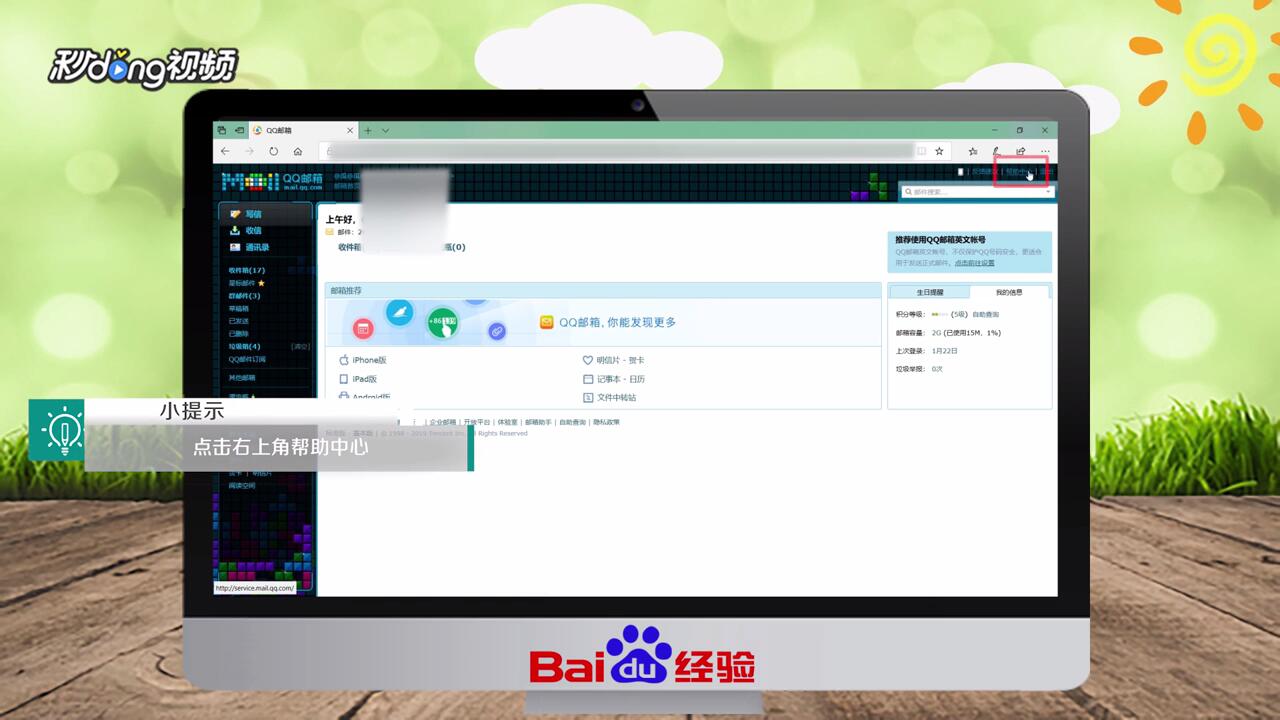Expand the tab preview chevron
This screenshot has width=1280, height=720.
point(385,130)
